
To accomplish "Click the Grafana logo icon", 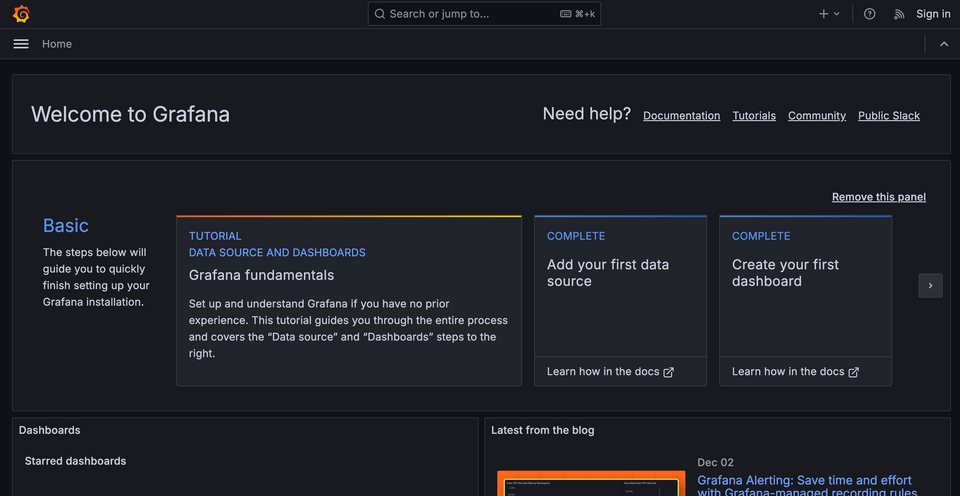I will (x=21, y=13).
